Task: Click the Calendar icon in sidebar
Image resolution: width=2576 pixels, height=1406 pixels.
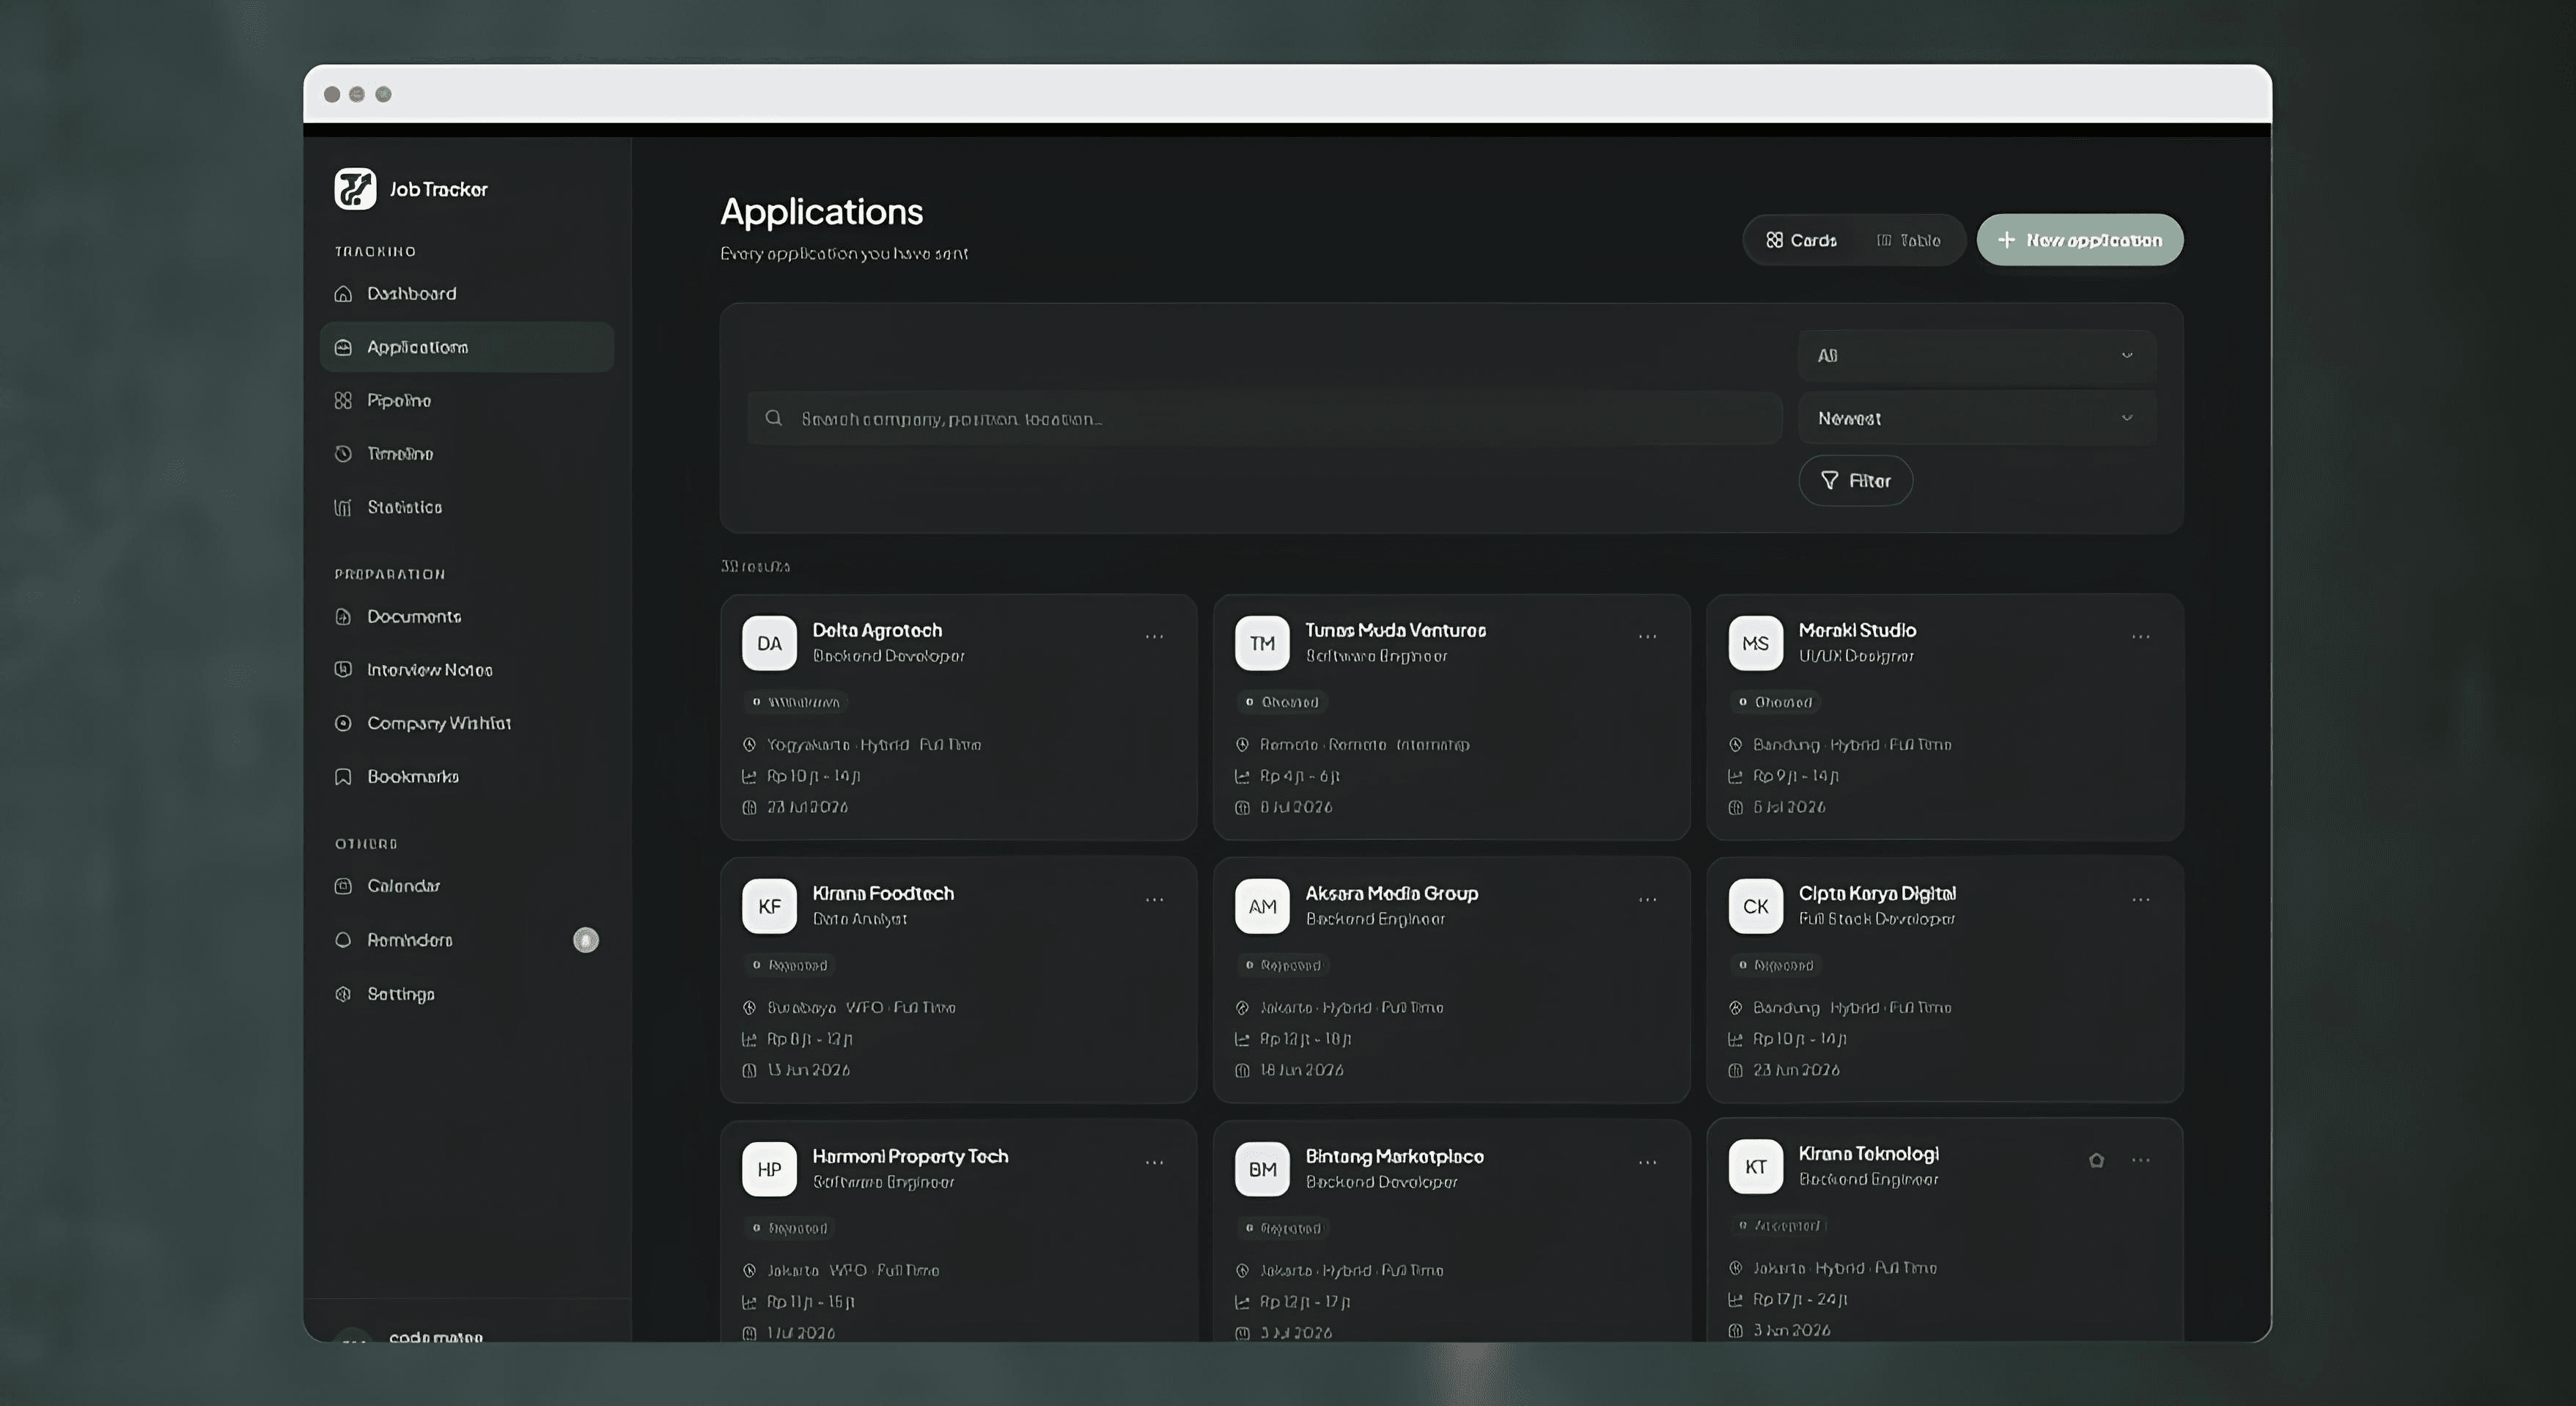Action: click(343, 886)
